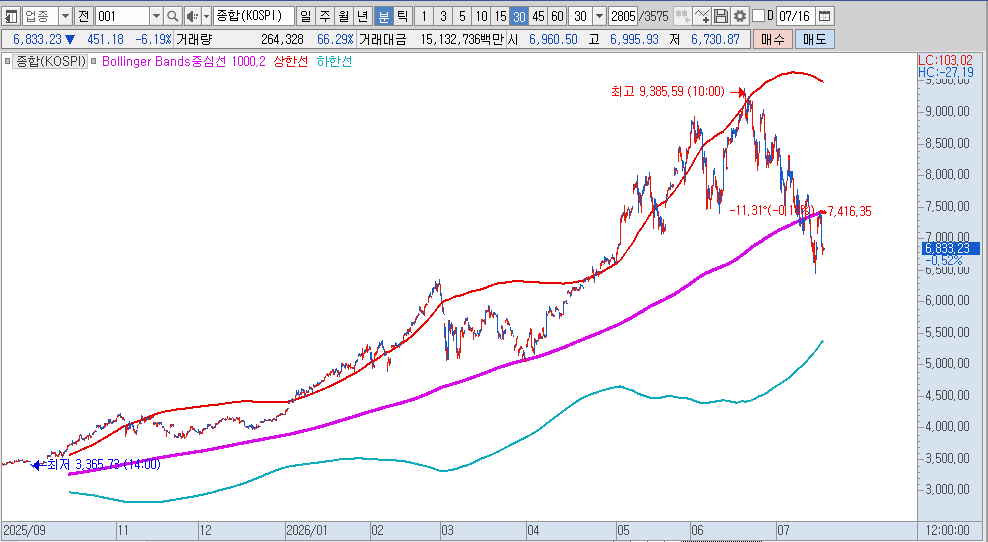Click the 상한선 legend text
Image resolution: width=988 pixels, height=542 pixels.
tap(290, 62)
